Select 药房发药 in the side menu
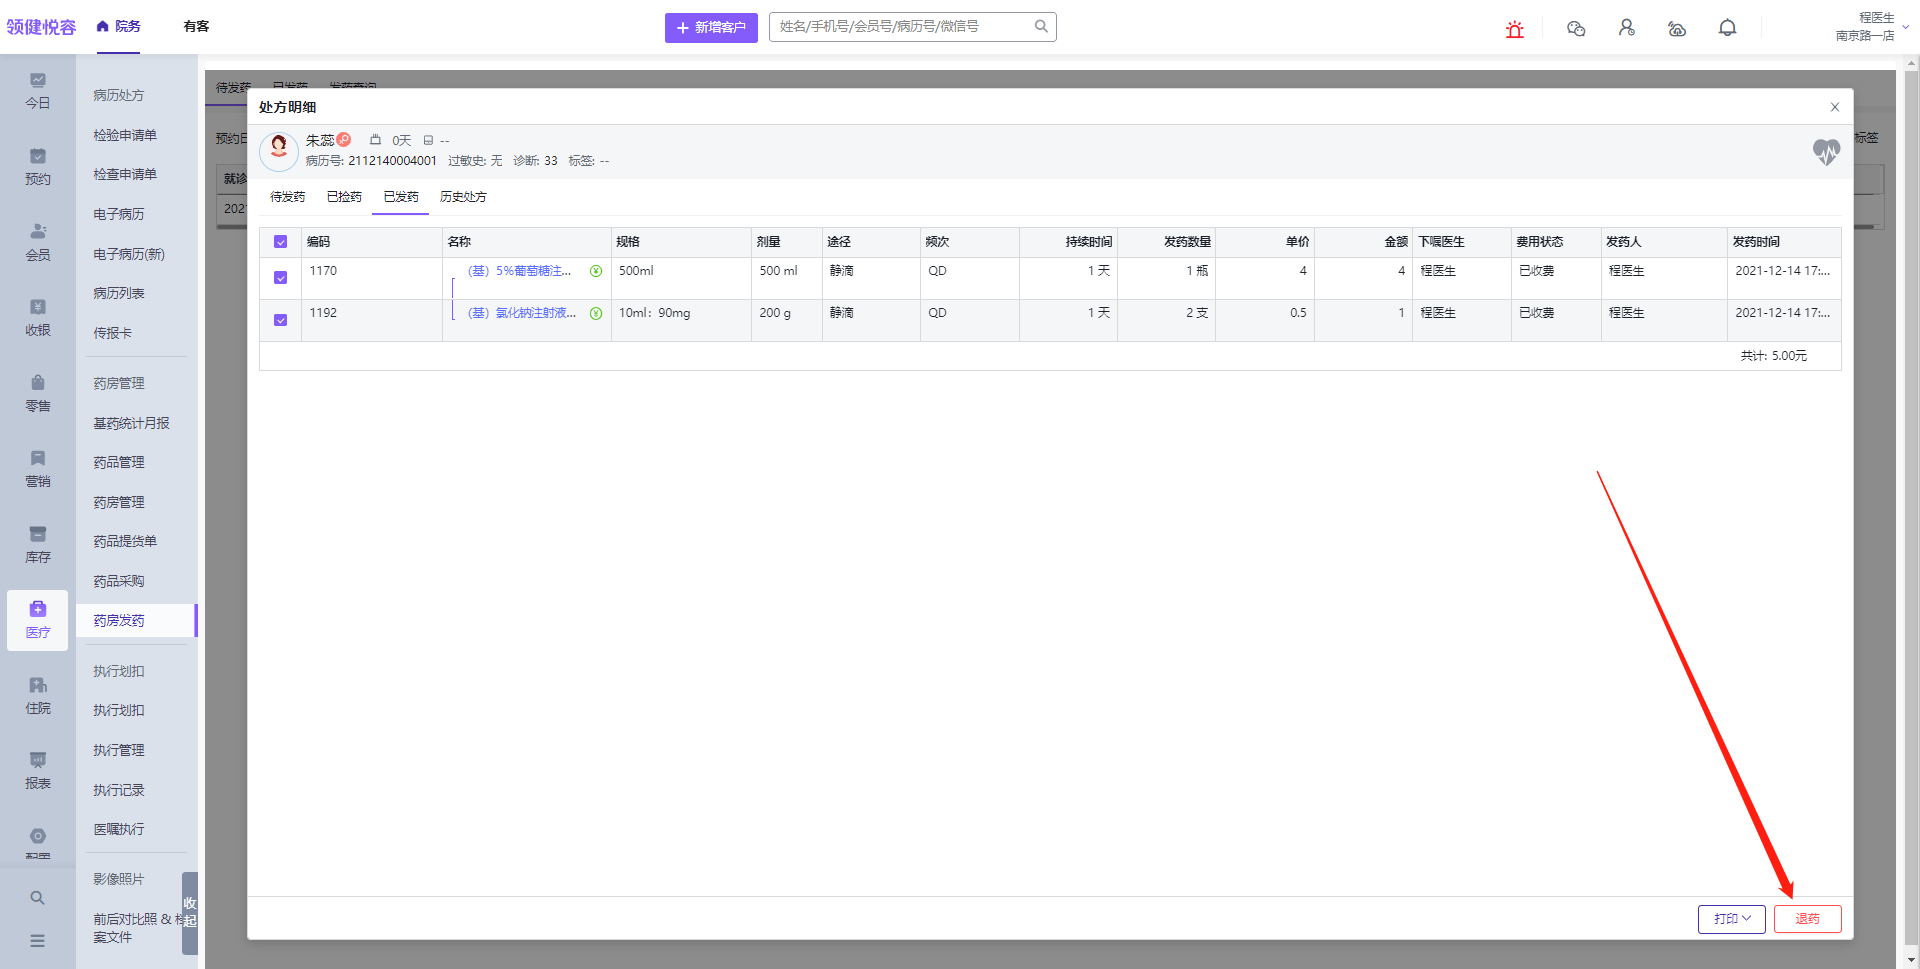 pos(135,620)
